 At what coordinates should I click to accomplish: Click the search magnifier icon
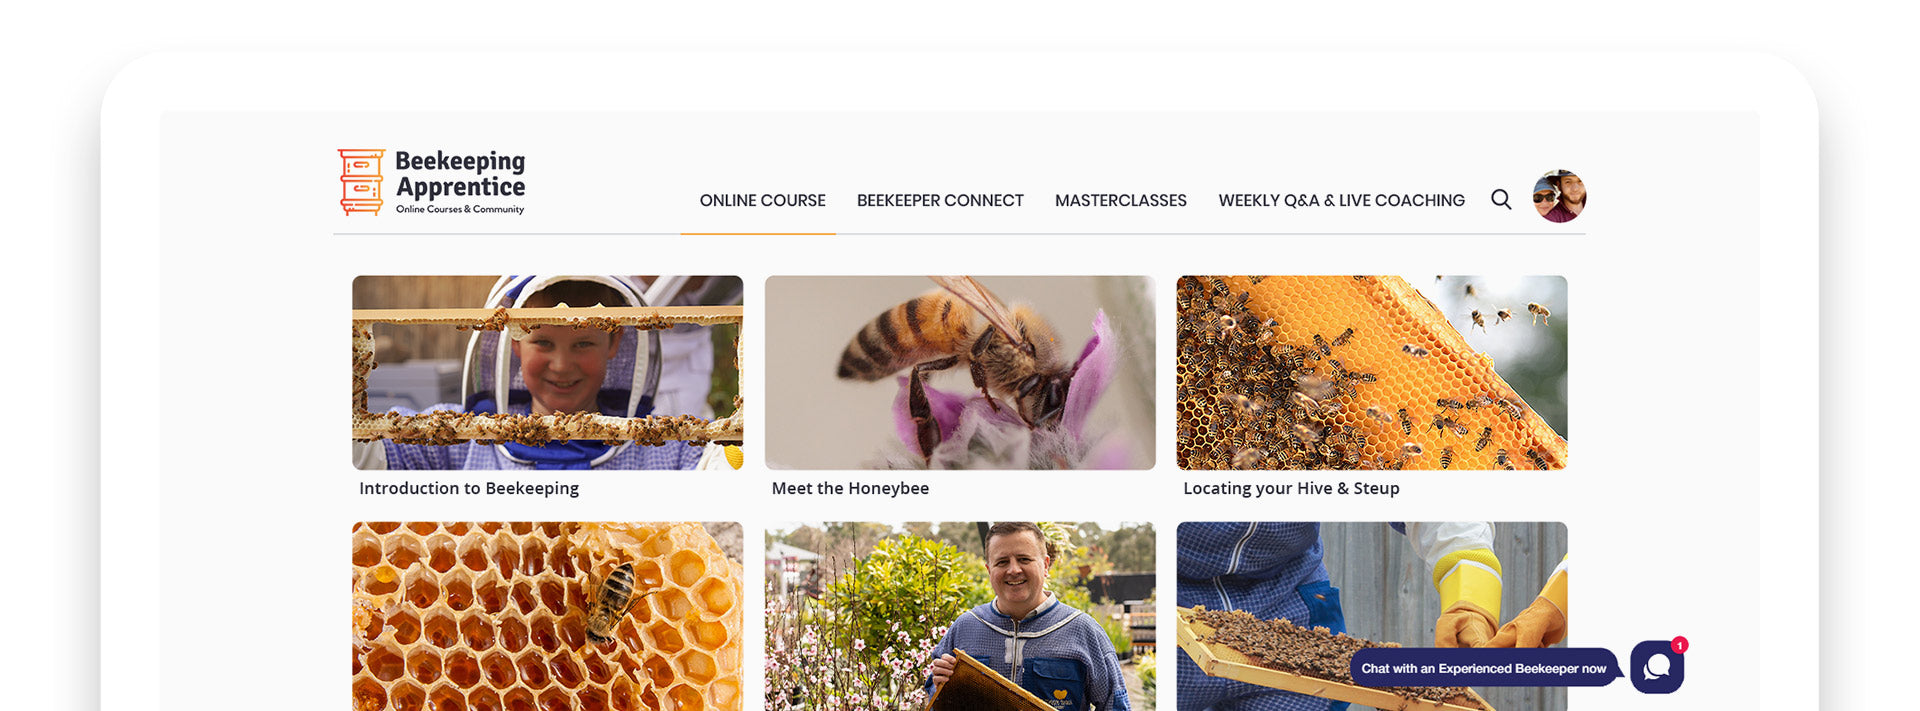point(1501,199)
